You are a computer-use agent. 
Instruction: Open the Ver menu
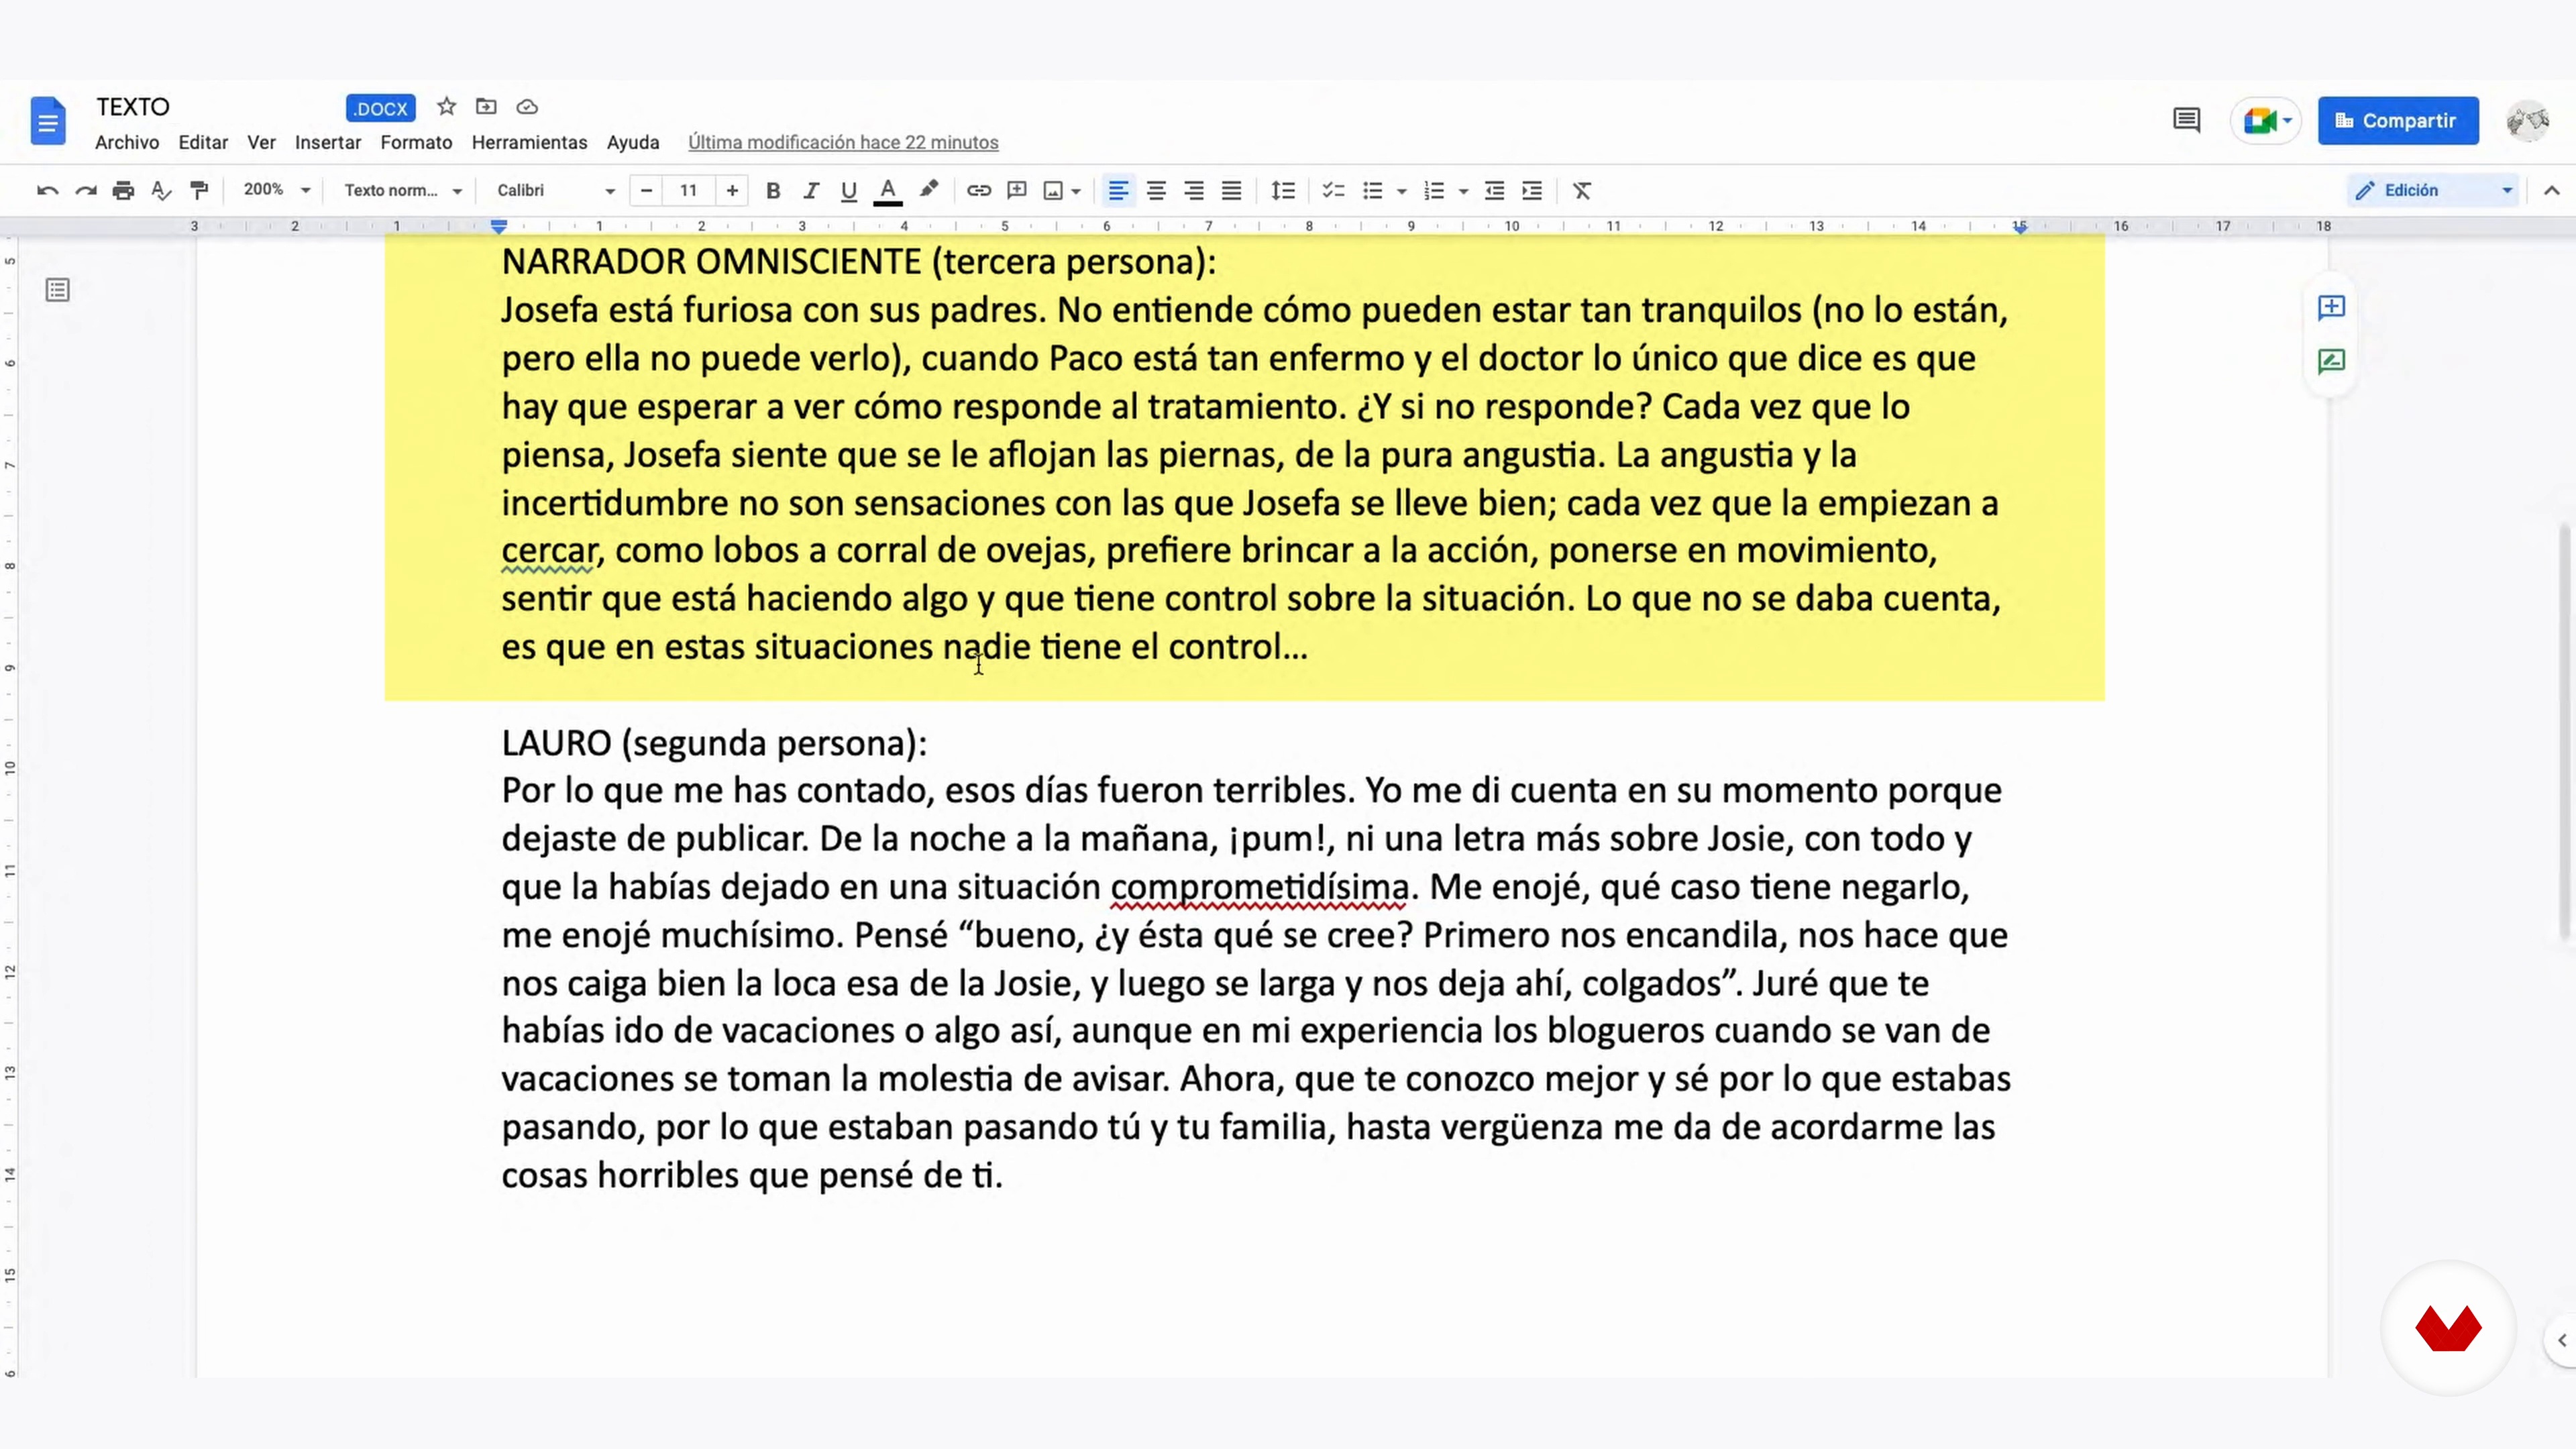point(261,142)
